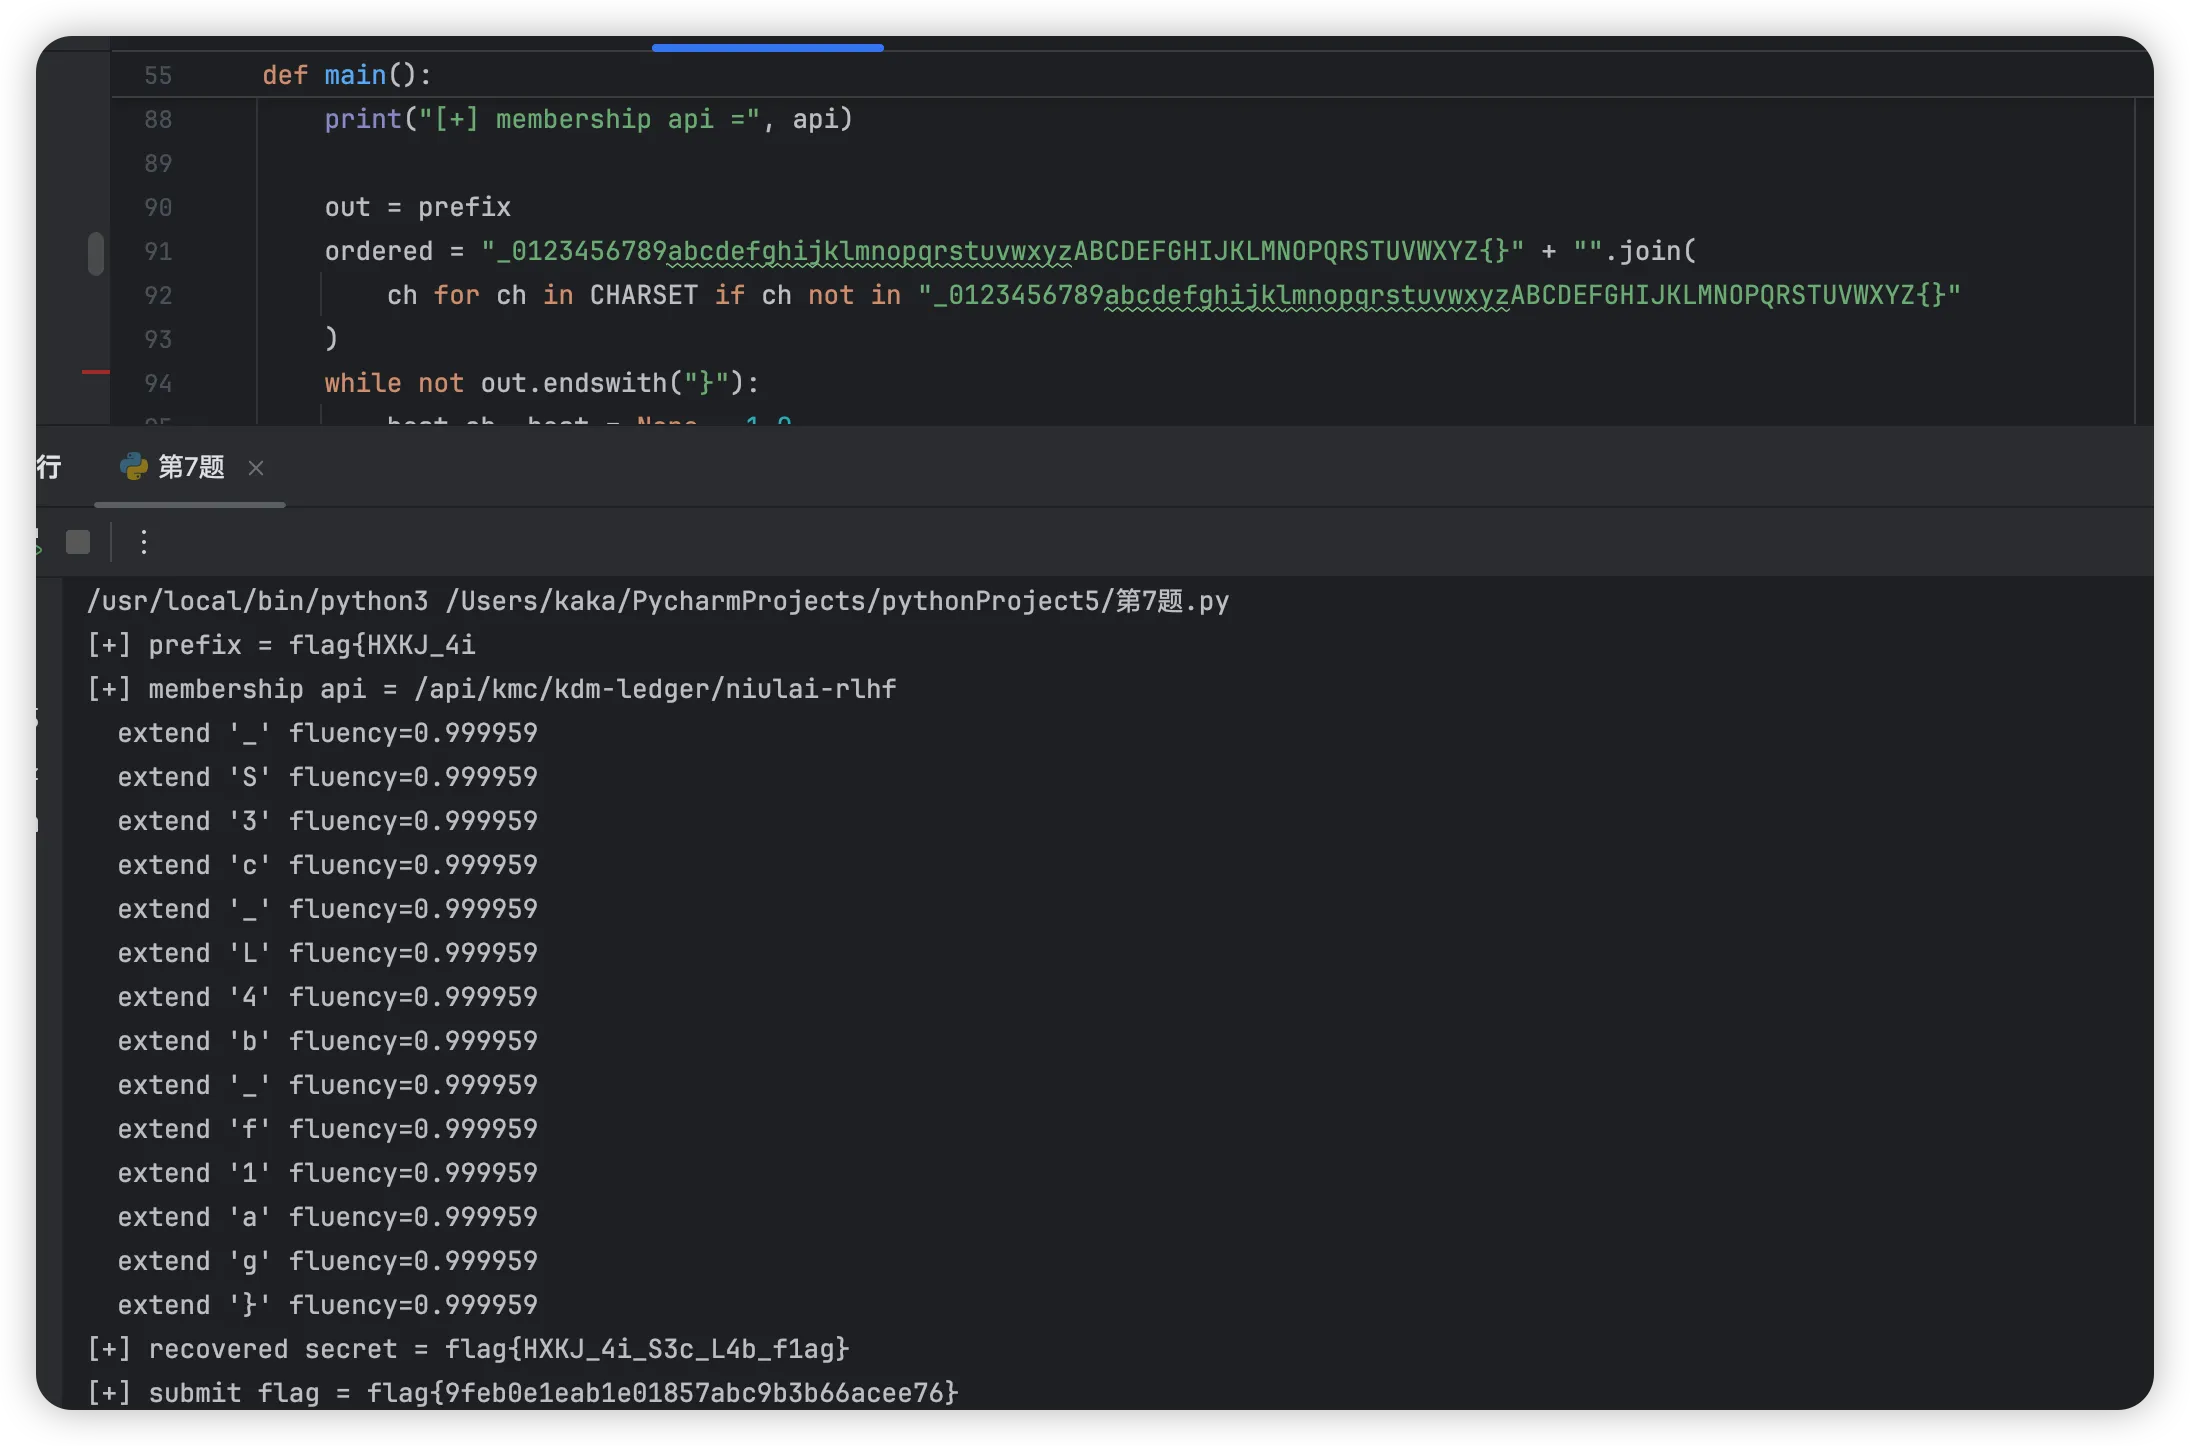This screenshot has height=1446, width=2190.
Task: Click '[+] prefix = flag{HXKJ_4i' output
Action: [281, 645]
